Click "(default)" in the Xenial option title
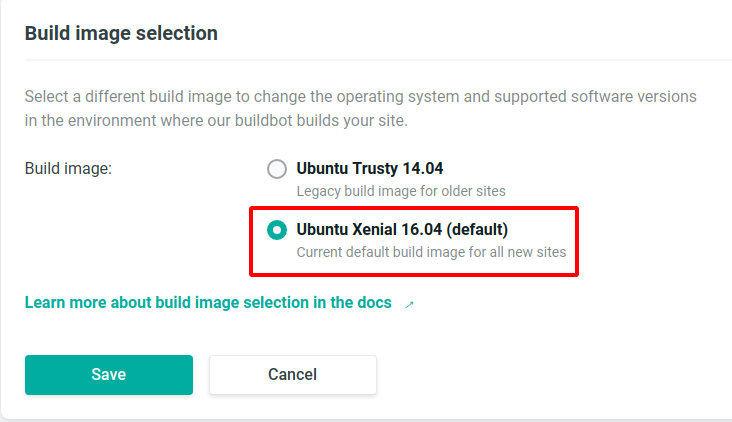This screenshot has height=422, width=732. click(477, 230)
